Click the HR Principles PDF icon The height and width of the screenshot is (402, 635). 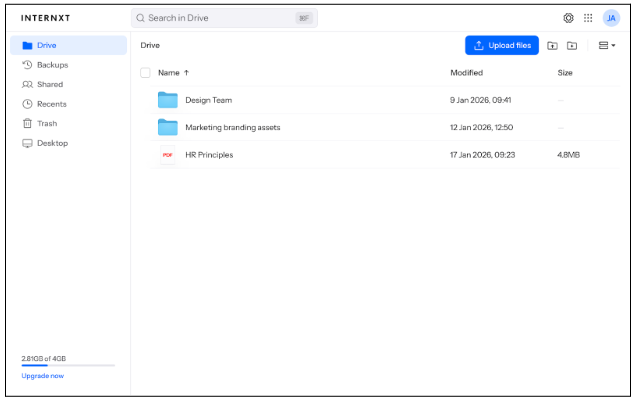point(167,155)
